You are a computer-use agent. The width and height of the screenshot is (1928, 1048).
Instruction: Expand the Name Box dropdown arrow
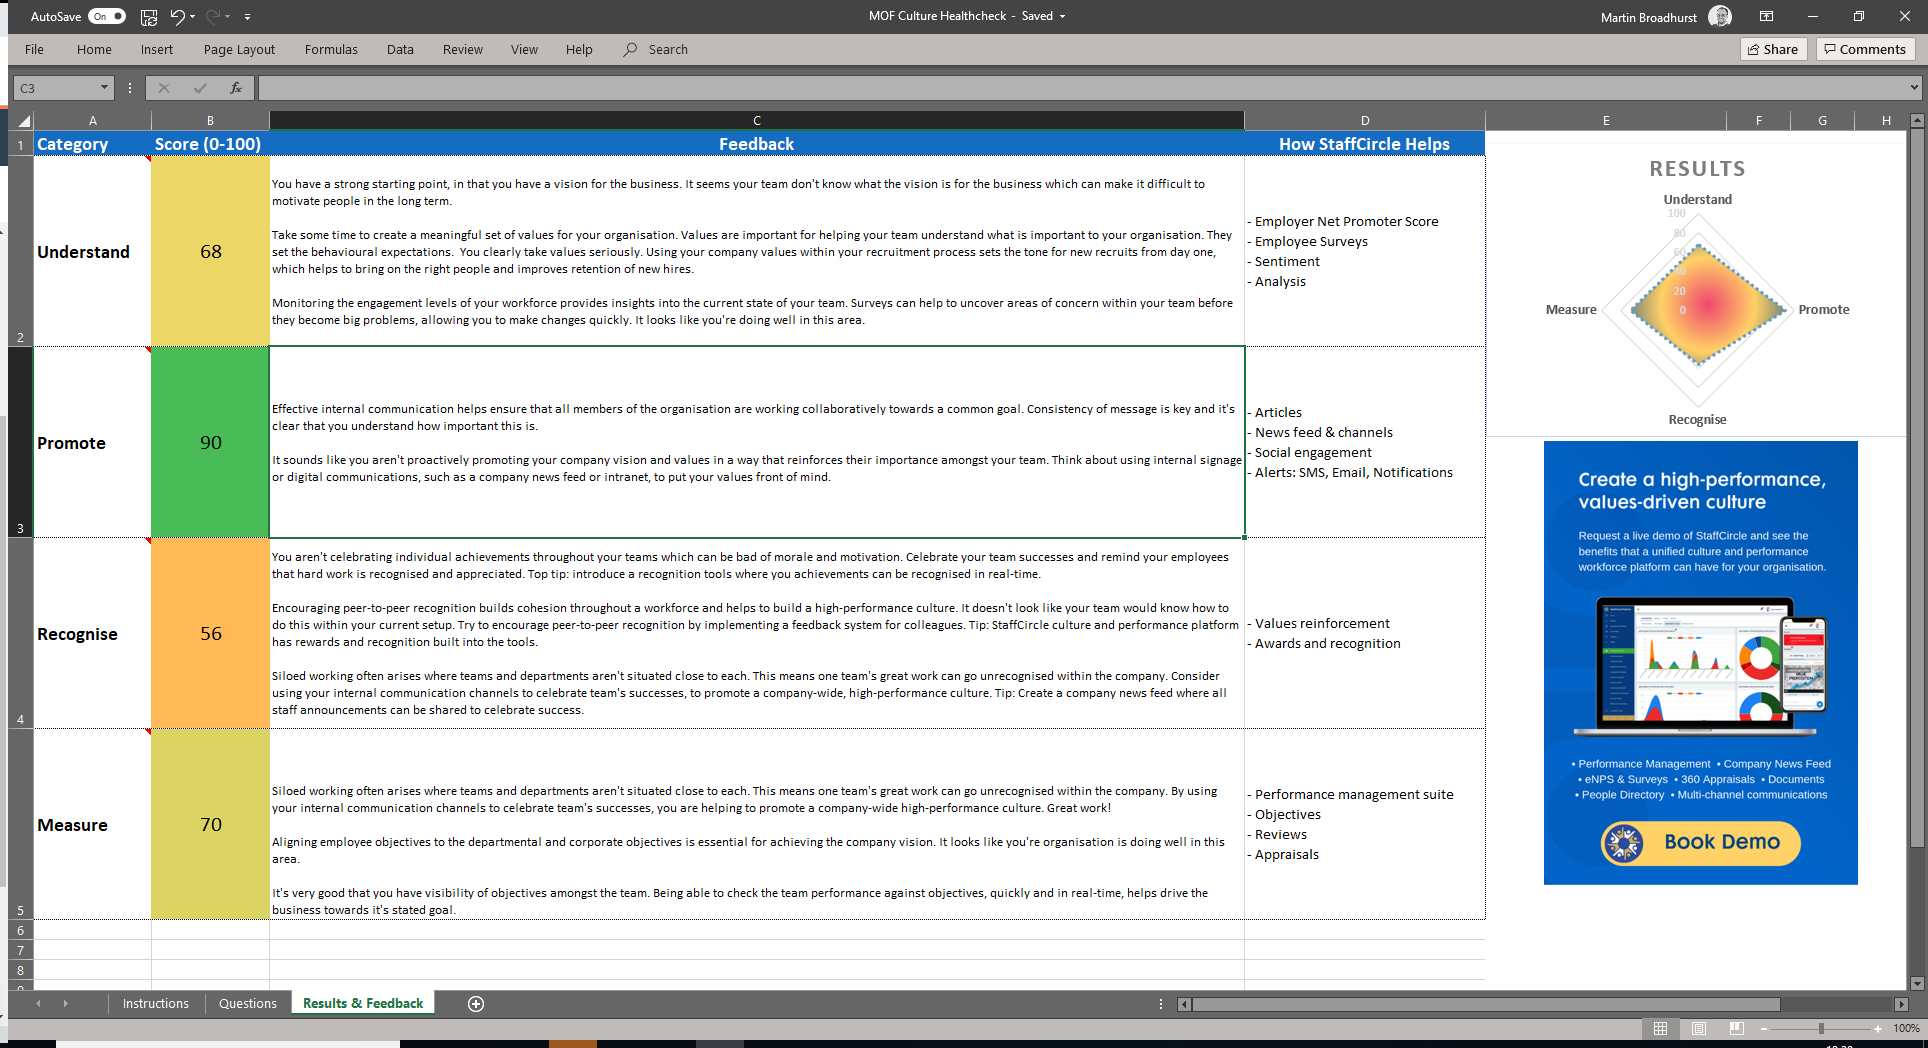(x=104, y=88)
